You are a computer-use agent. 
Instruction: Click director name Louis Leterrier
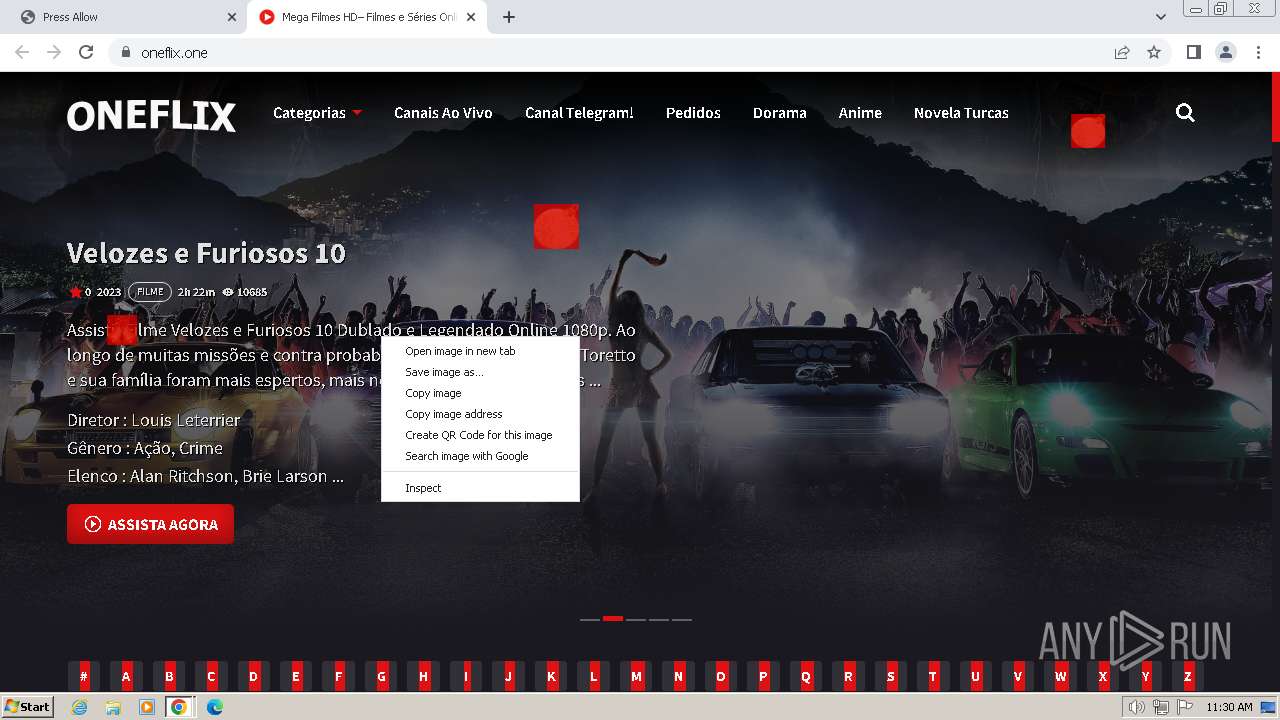[186, 420]
